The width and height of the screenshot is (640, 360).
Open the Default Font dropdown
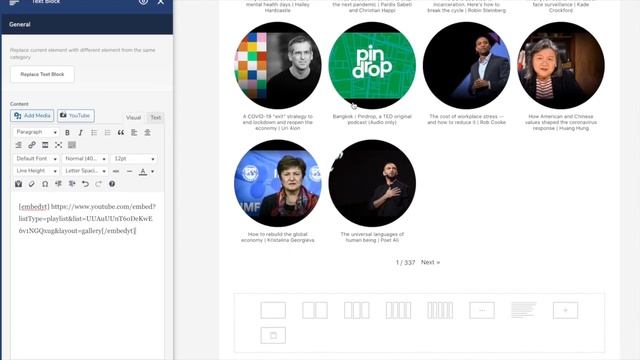[36, 158]
